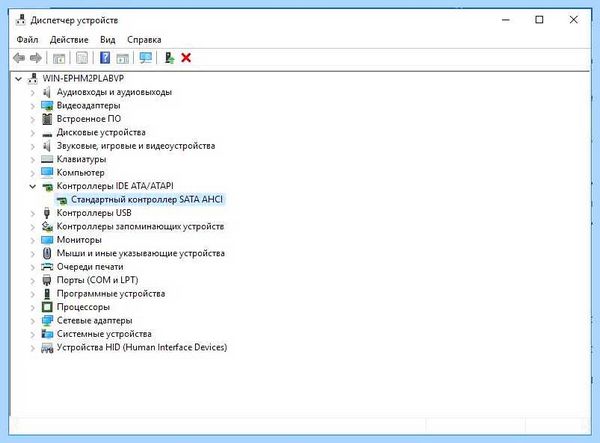
Task: Expand the Сетевые адаптеры node
Action: [33, 321]
